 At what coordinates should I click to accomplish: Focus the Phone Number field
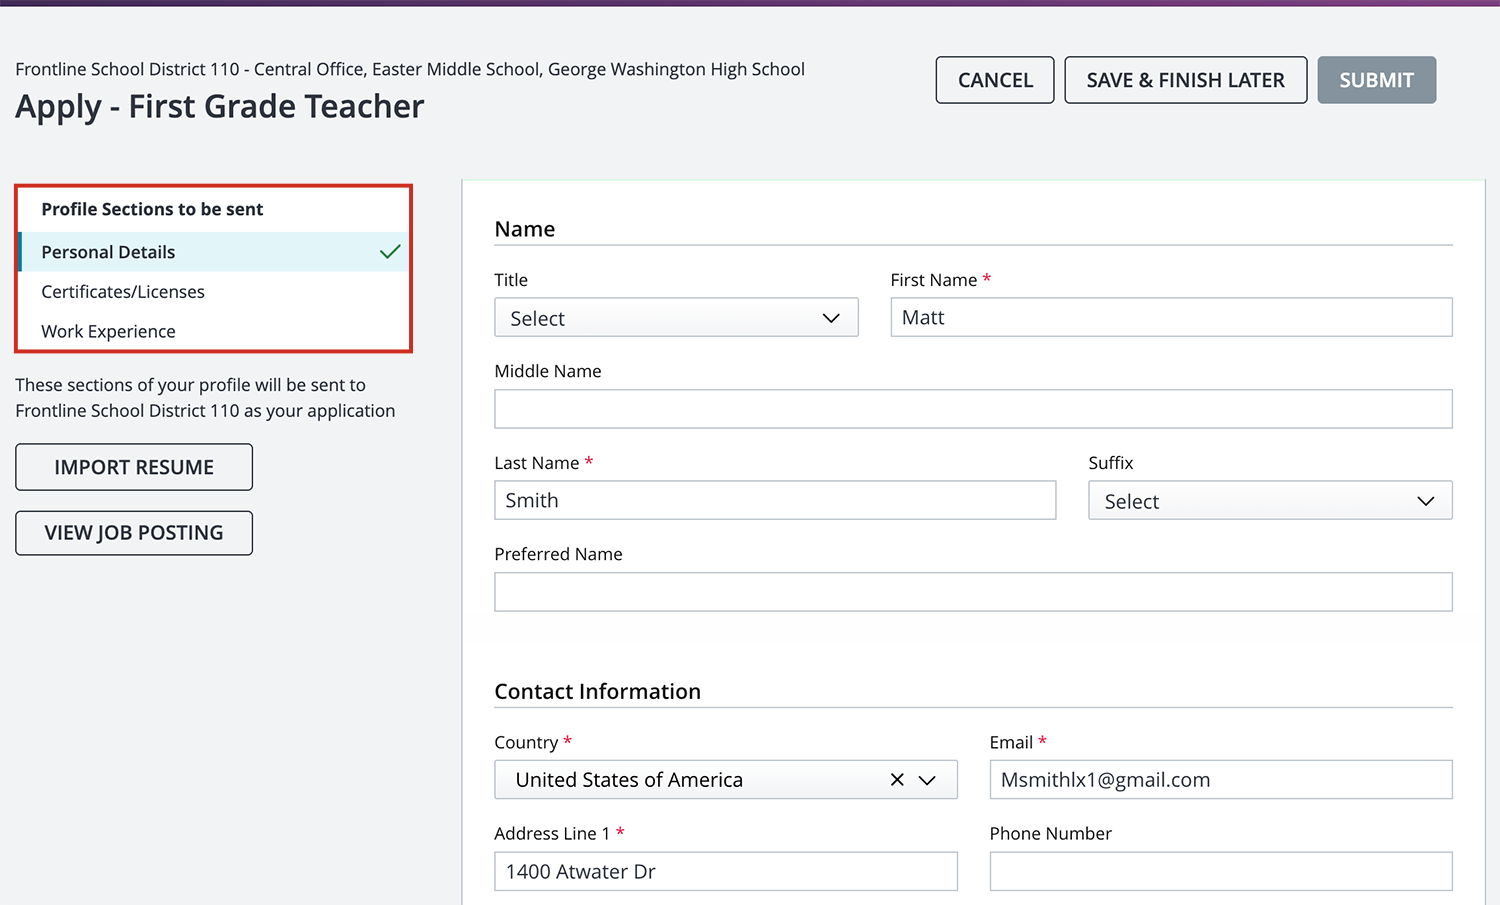pyautogui.click(x=1220, y=871)
